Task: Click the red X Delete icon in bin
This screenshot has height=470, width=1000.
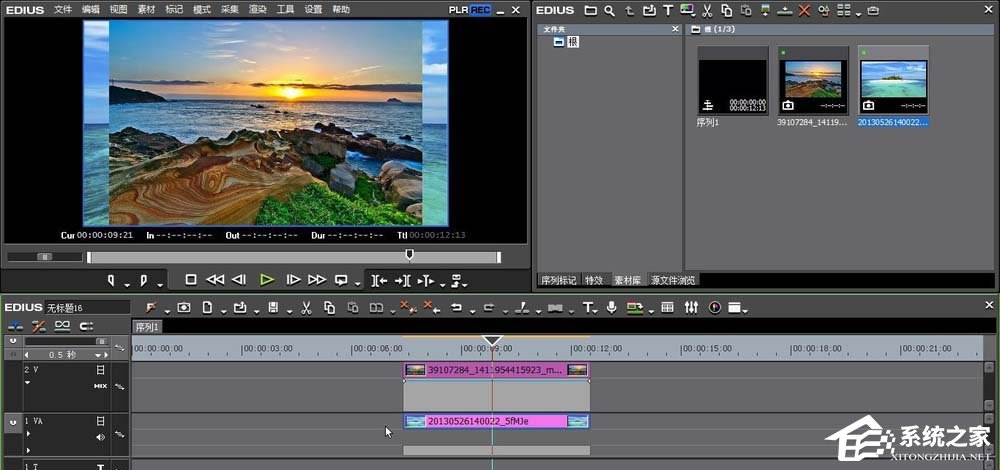Action: tap(804, 10)
